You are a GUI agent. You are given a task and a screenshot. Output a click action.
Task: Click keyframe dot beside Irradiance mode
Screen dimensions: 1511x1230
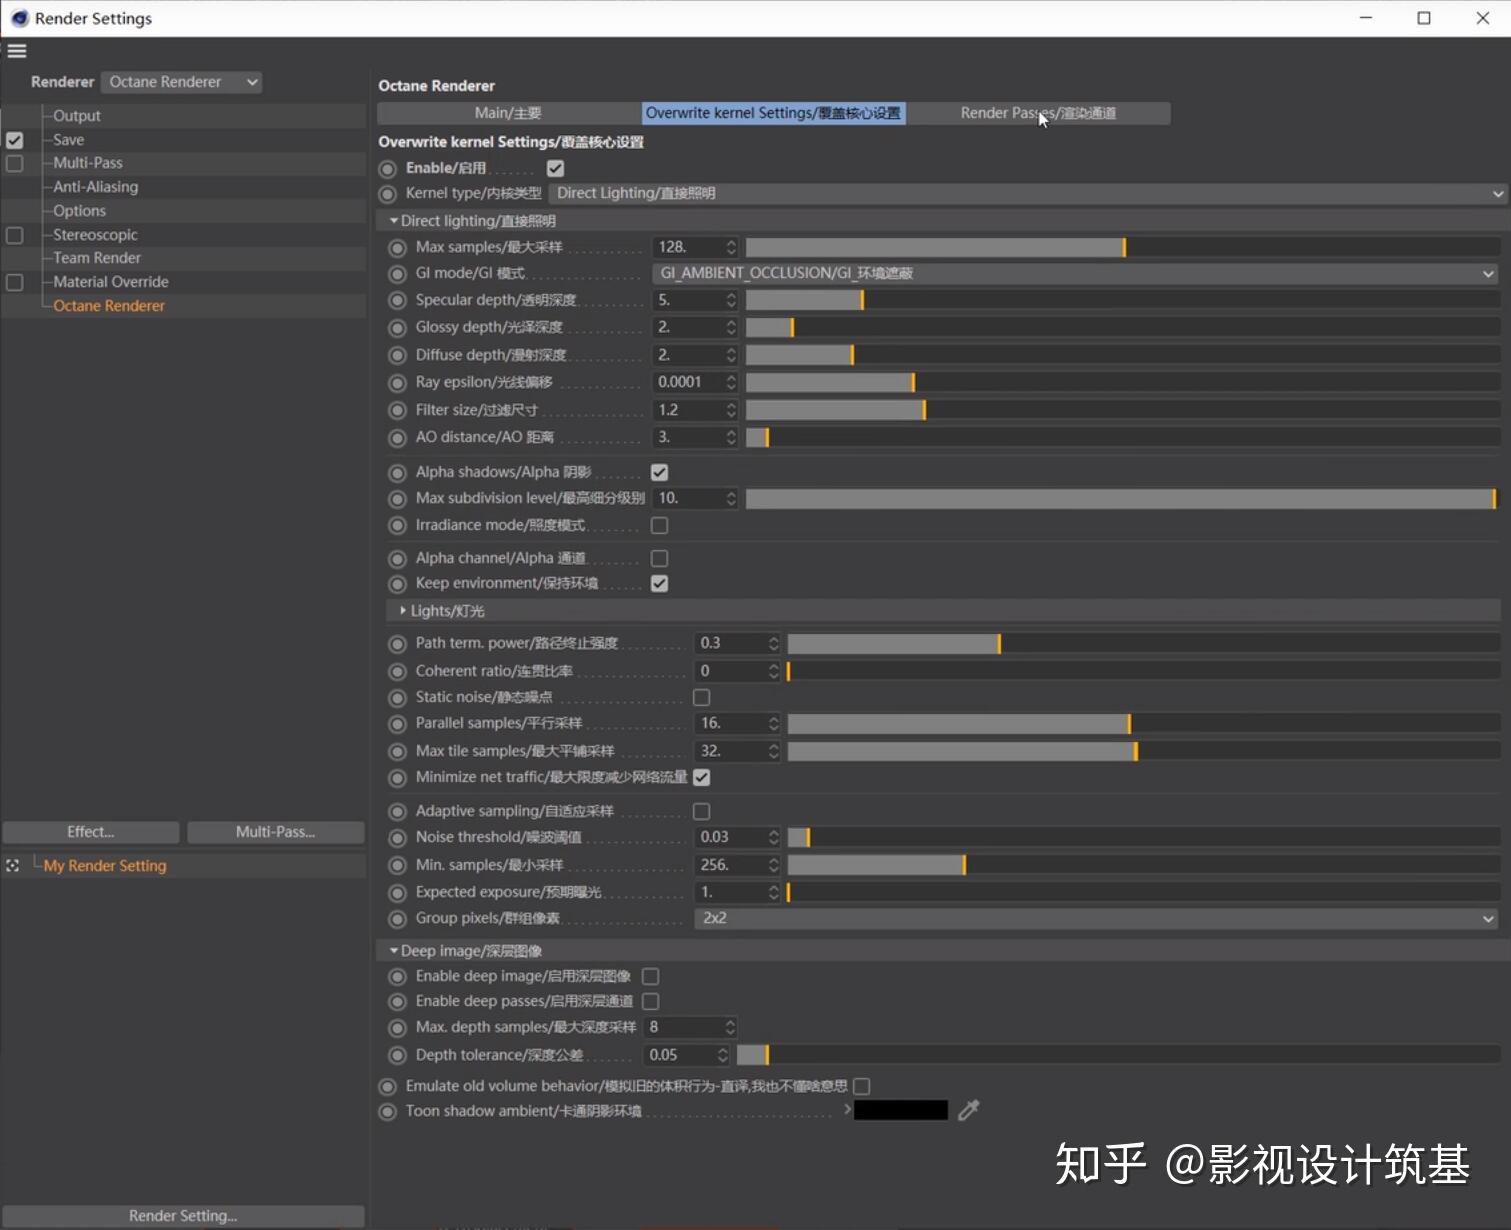point(397,526)
